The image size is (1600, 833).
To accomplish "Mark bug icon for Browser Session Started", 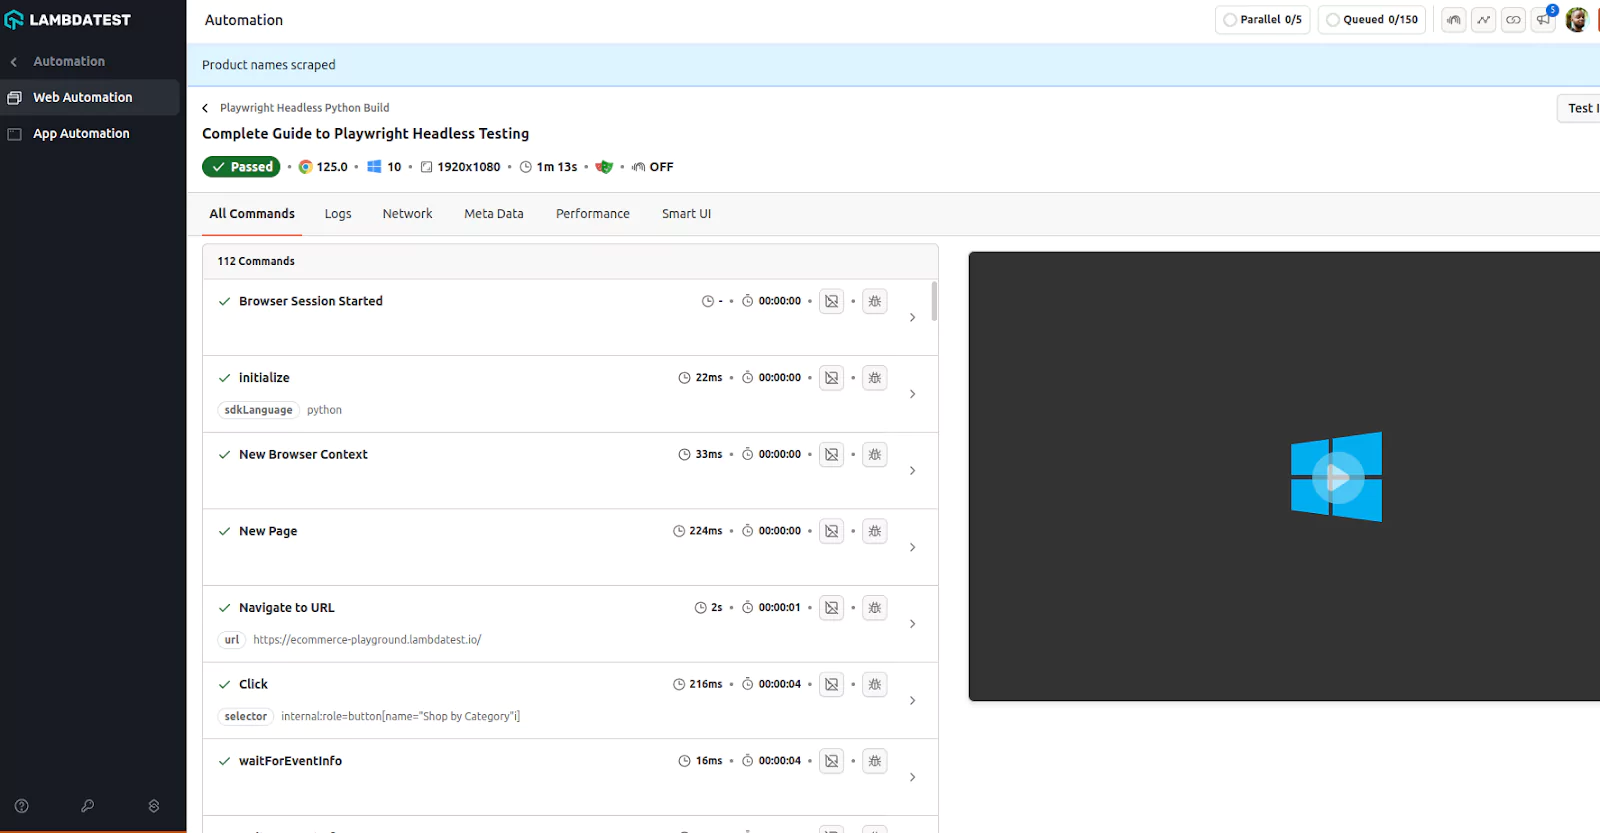I will tap(875, 301).
